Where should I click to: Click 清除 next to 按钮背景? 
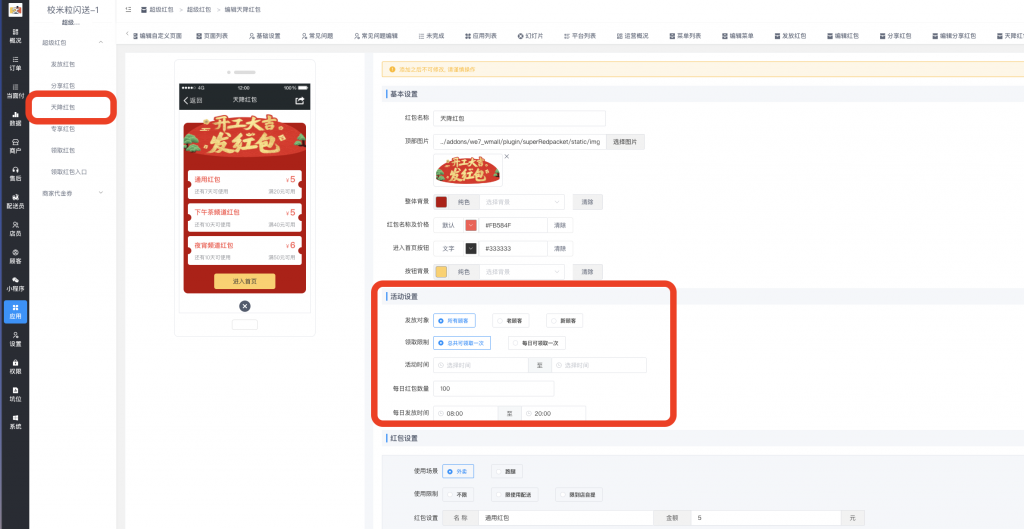(x=588, y=271)
